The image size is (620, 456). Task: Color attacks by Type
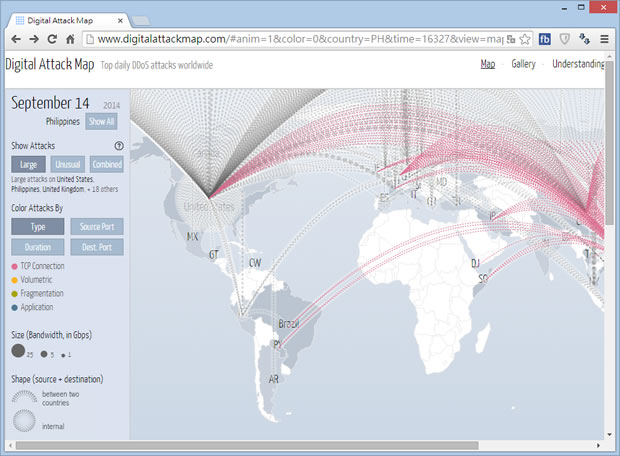point(38,227)
